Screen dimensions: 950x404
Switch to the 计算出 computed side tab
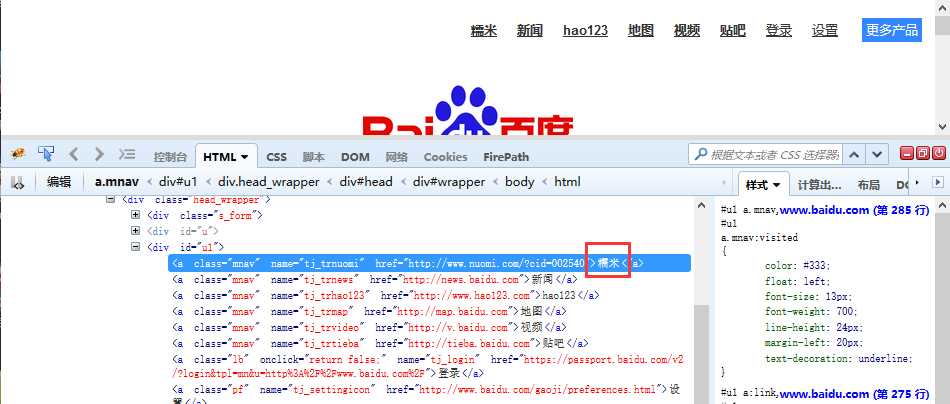tap(819, 185)
